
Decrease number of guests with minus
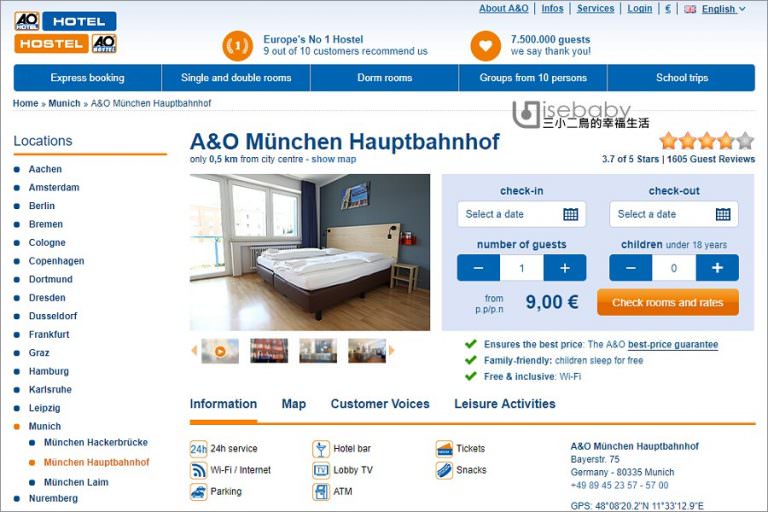click(x=479, y=268)
